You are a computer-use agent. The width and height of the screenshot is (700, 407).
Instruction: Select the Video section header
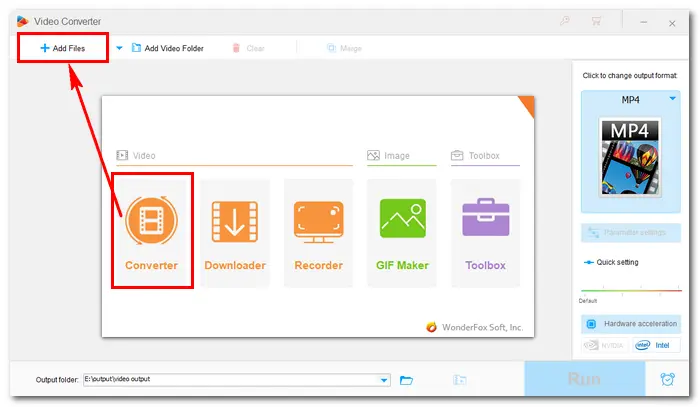tap(136, 155)
